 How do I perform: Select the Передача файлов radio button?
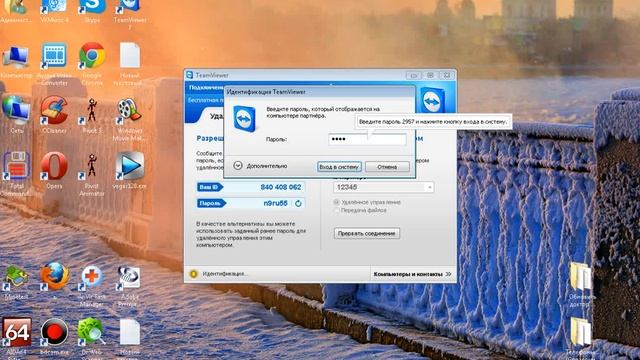click(336, 210)
